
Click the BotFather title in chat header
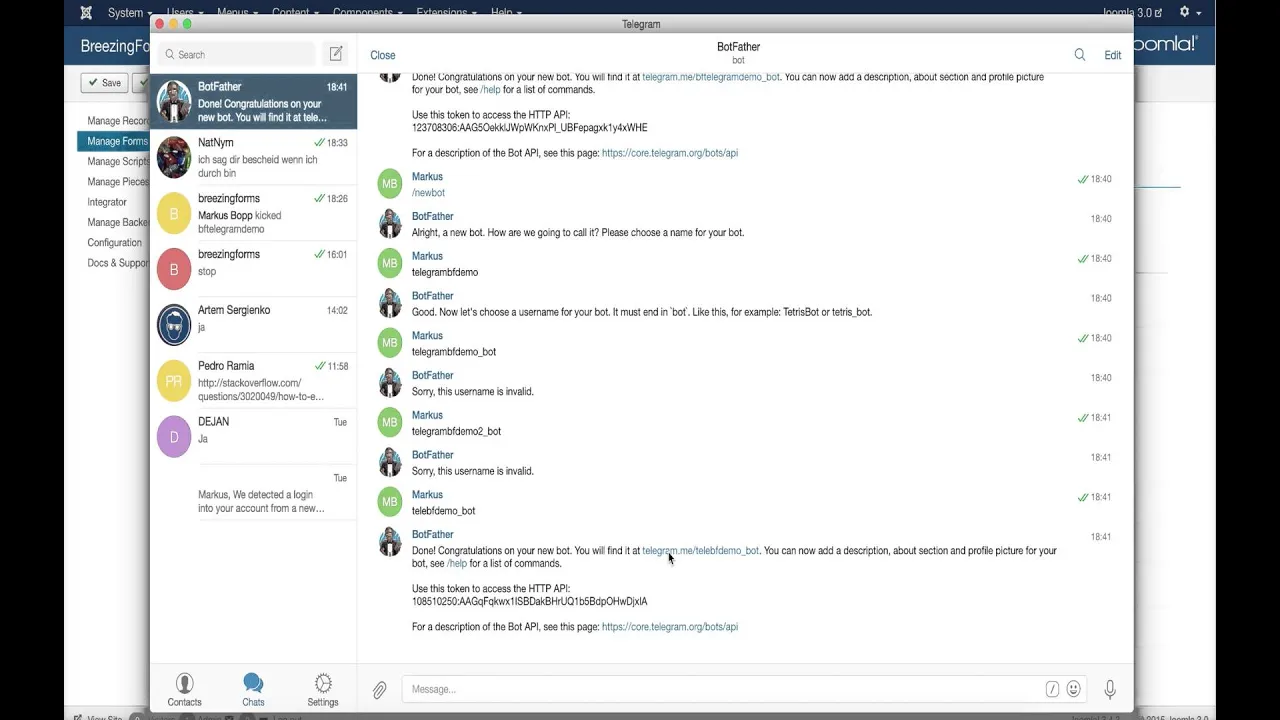738,47
